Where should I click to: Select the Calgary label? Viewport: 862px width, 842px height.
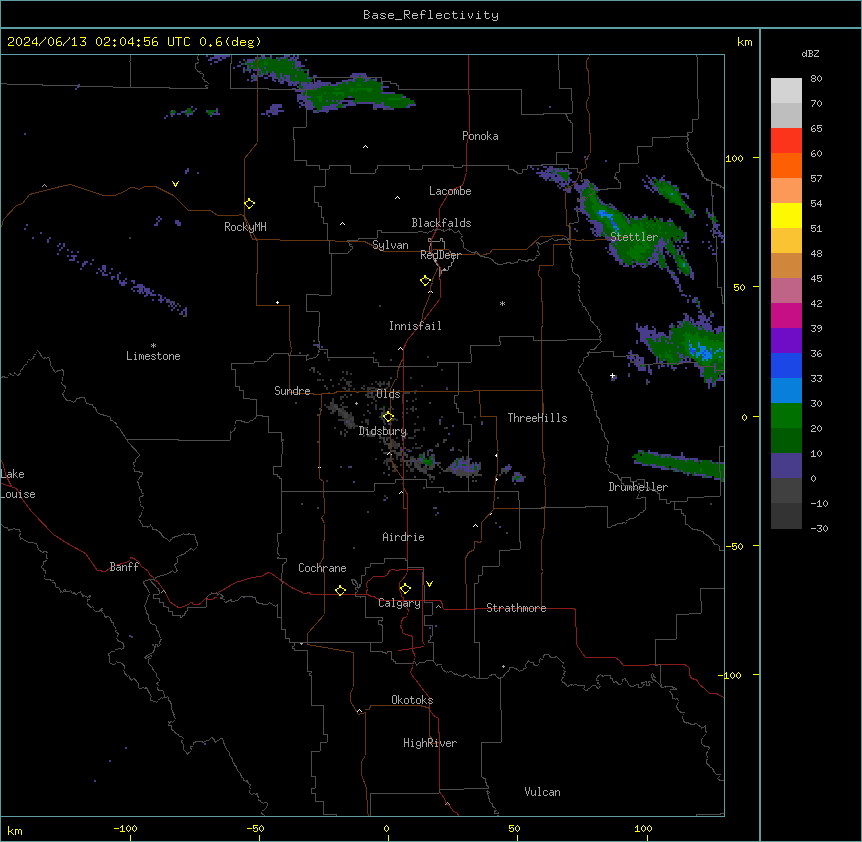(x=399, y=603)
